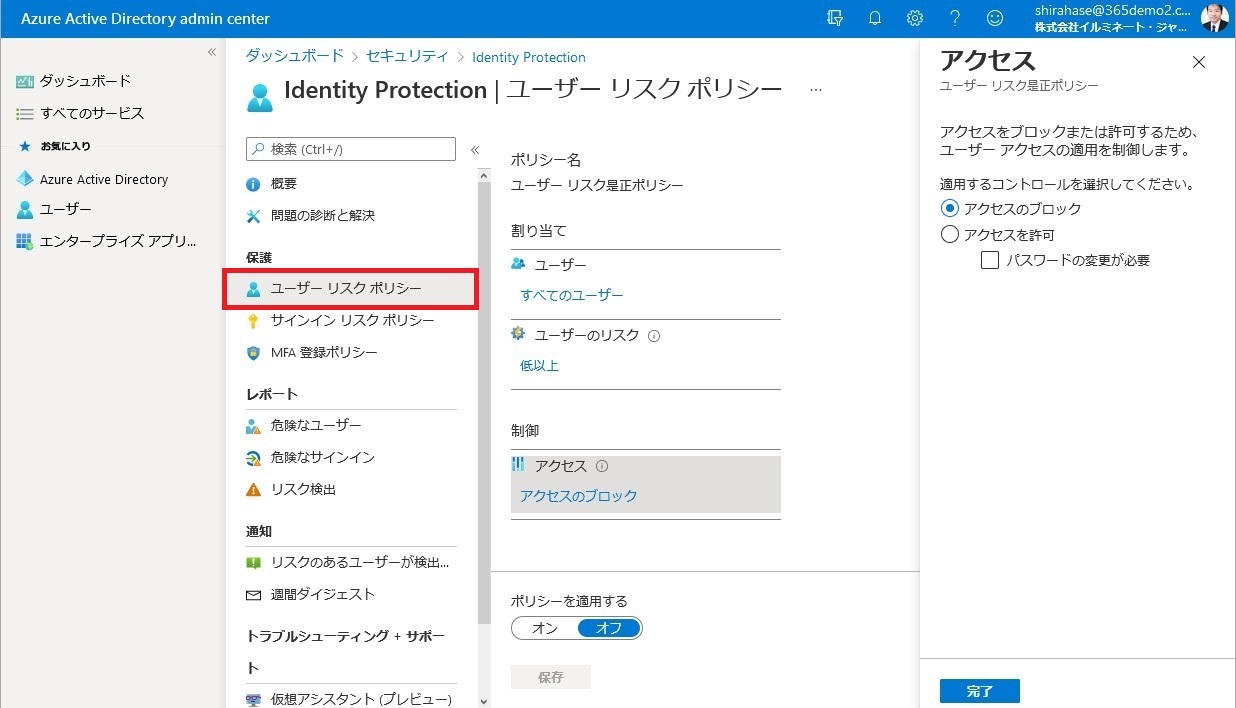Click the 保存 button

point(551,677)
